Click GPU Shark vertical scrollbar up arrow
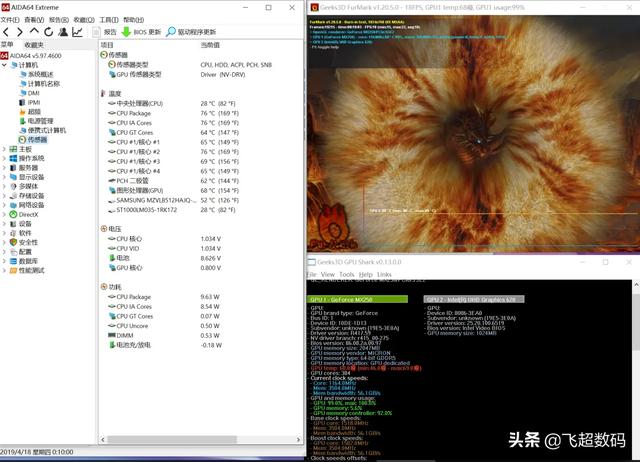This screenshot has height=462, width=640. click(636, 284)
